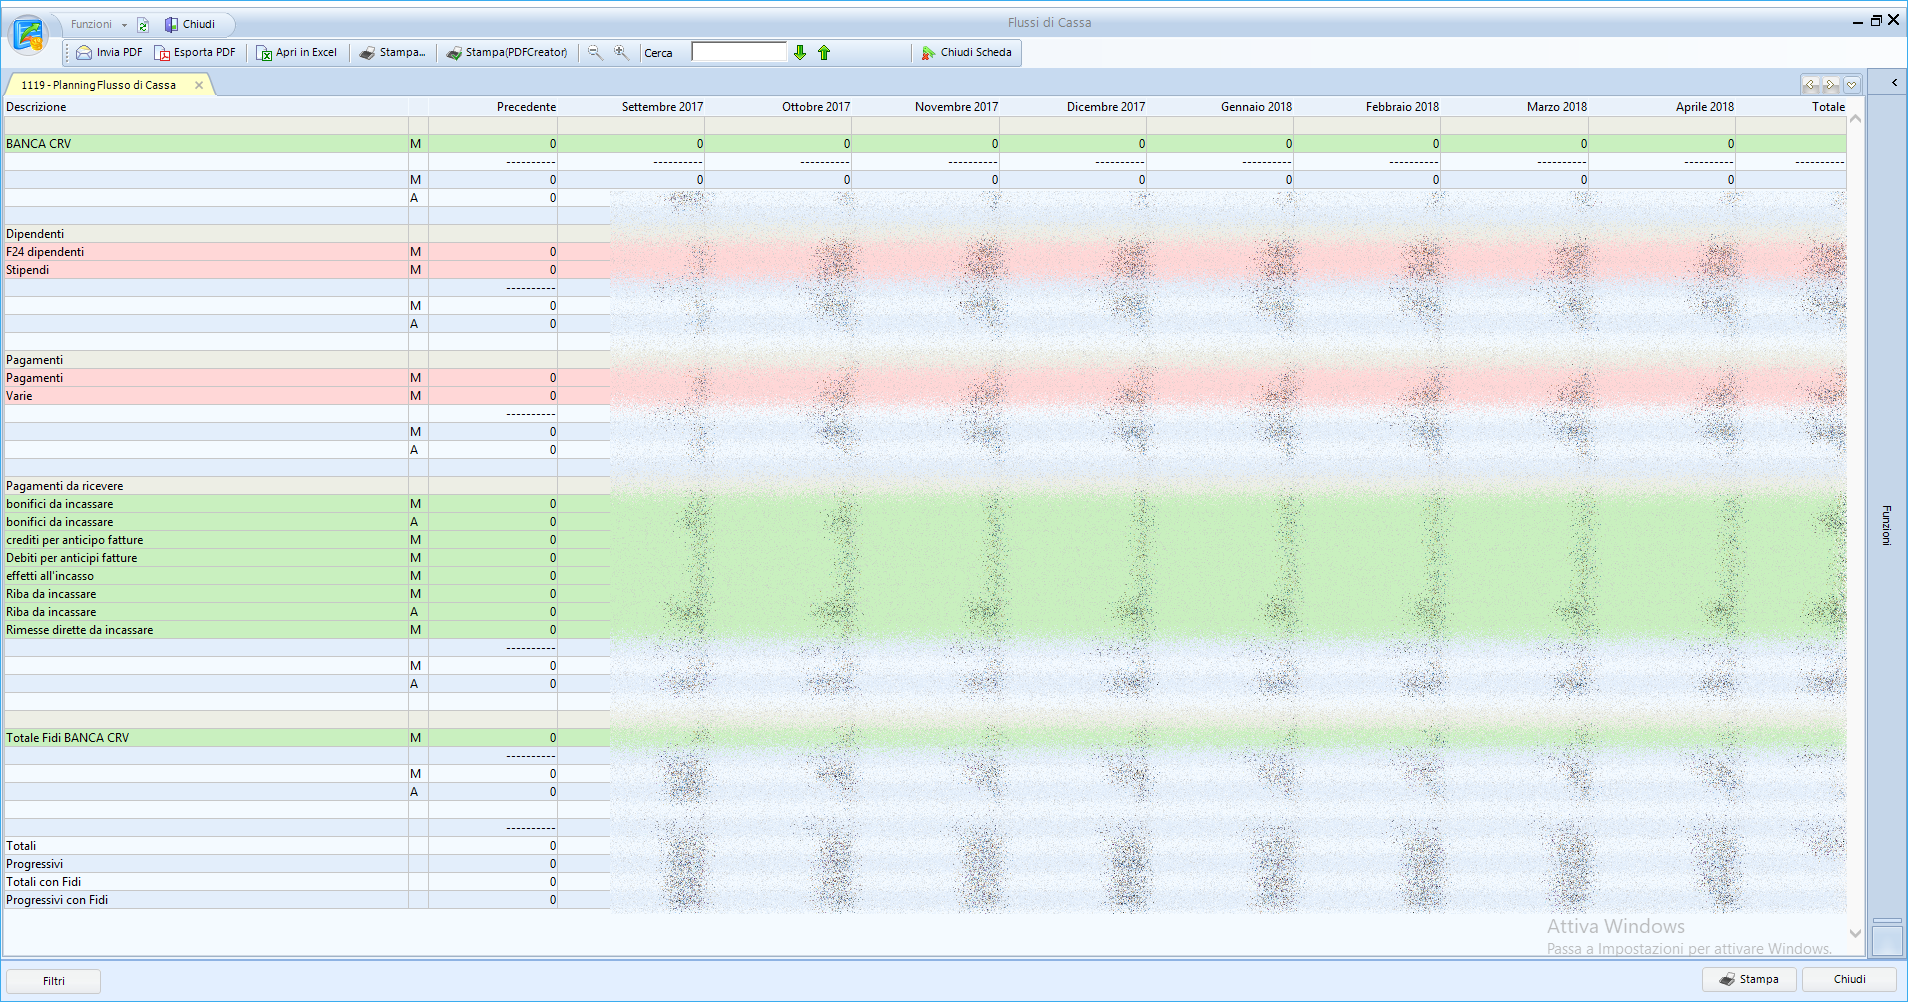
Task: Click the green down arrow search-next icon
Action: [800, 53]
